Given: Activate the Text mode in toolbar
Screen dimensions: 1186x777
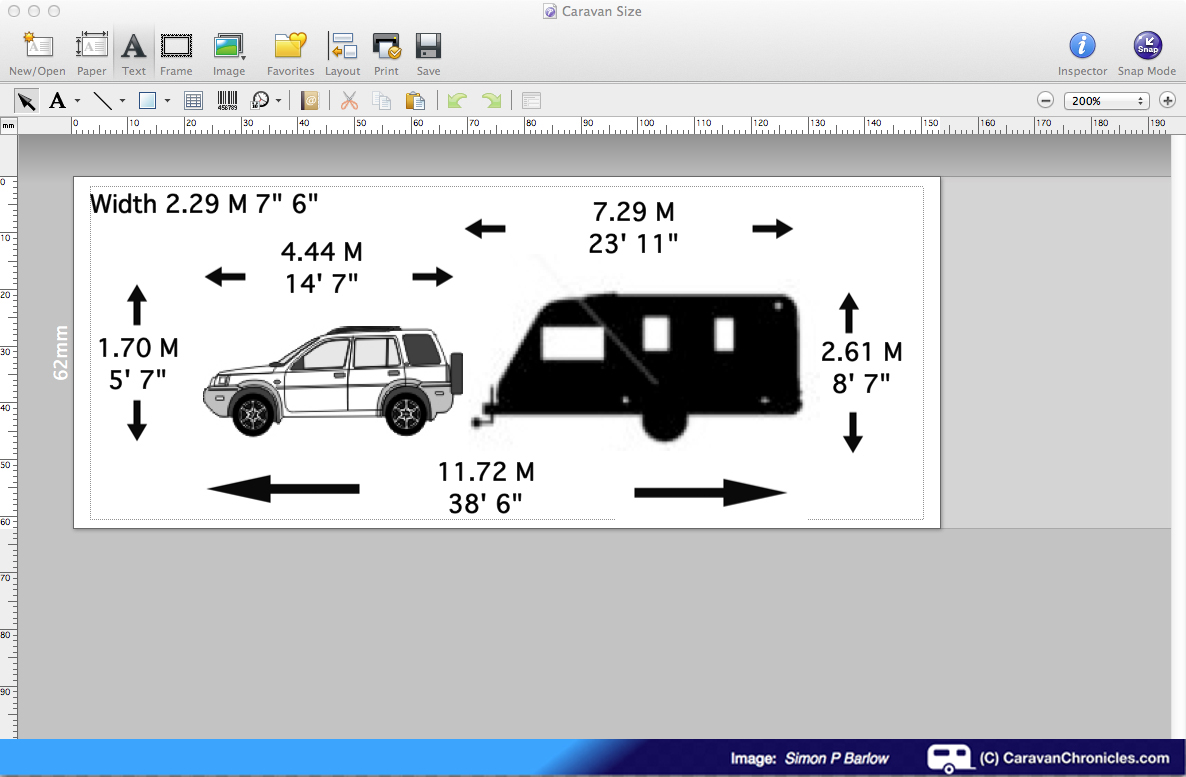Looking at the screenshot, I should coord(134,53).
